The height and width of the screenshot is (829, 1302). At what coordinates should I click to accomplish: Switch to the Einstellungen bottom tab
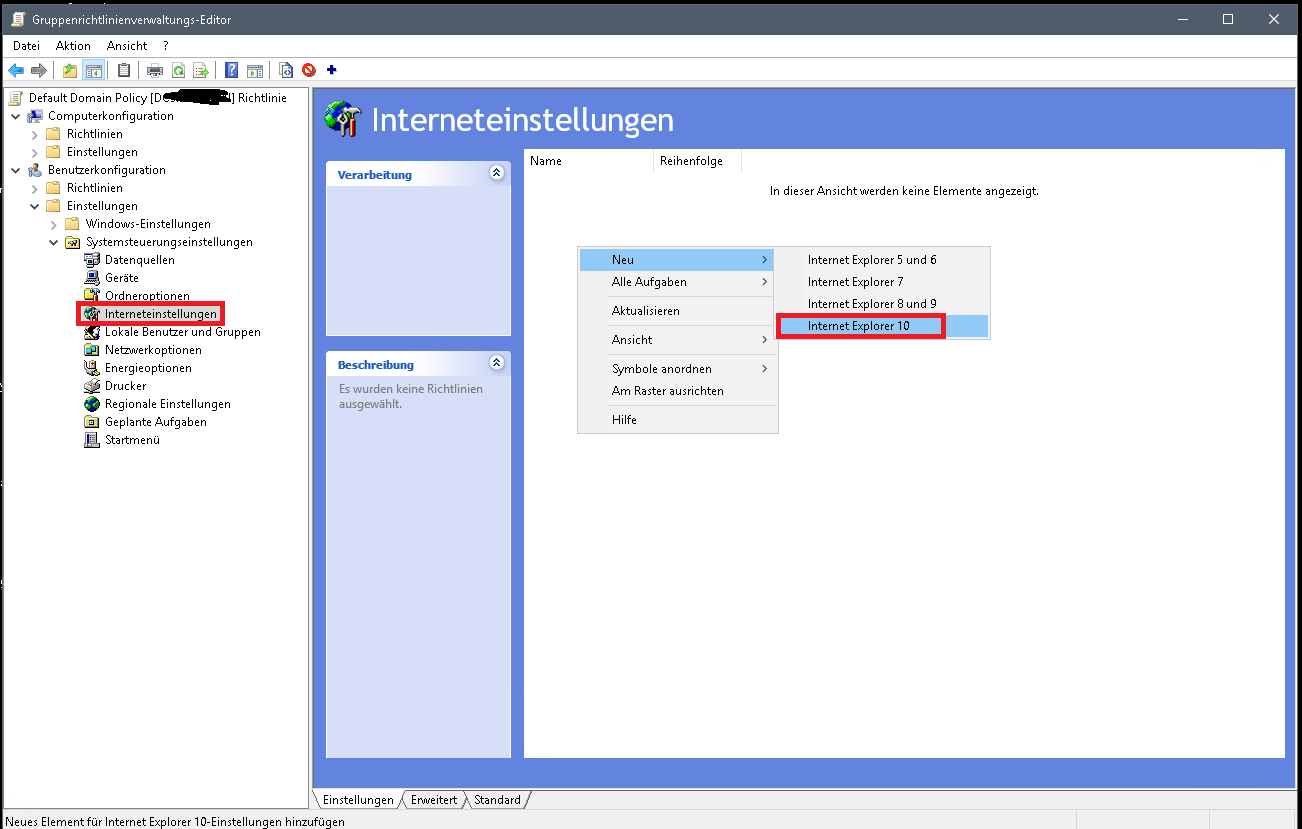(x=358, y=800)
